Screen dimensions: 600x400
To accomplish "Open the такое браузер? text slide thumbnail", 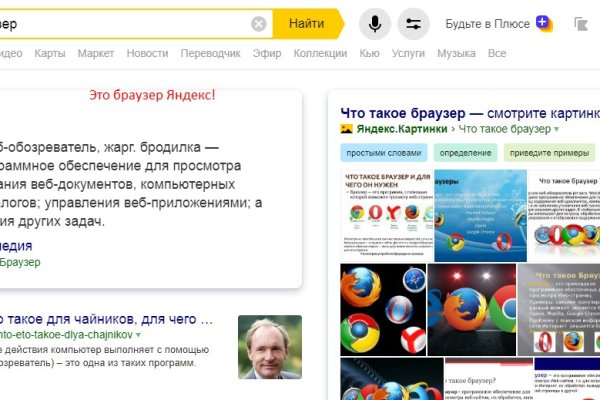I will tap(488, 379).
